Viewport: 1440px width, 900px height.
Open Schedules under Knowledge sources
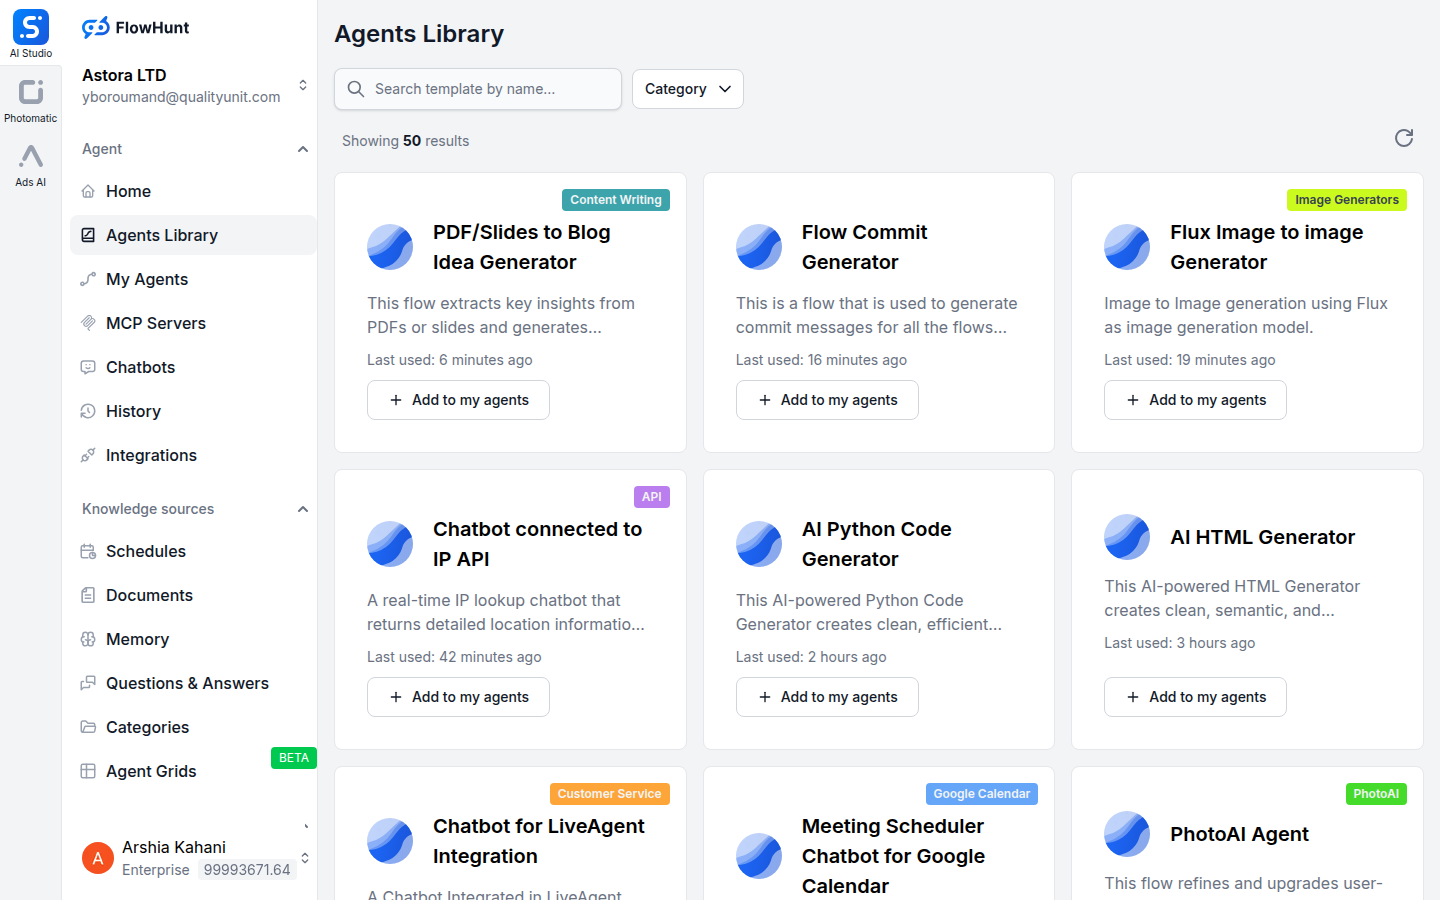[145, 551]
